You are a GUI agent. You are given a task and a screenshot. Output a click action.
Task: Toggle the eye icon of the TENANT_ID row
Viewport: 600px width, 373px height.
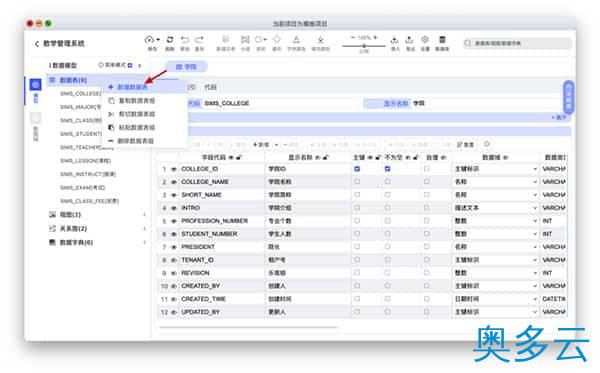point(173,260)
